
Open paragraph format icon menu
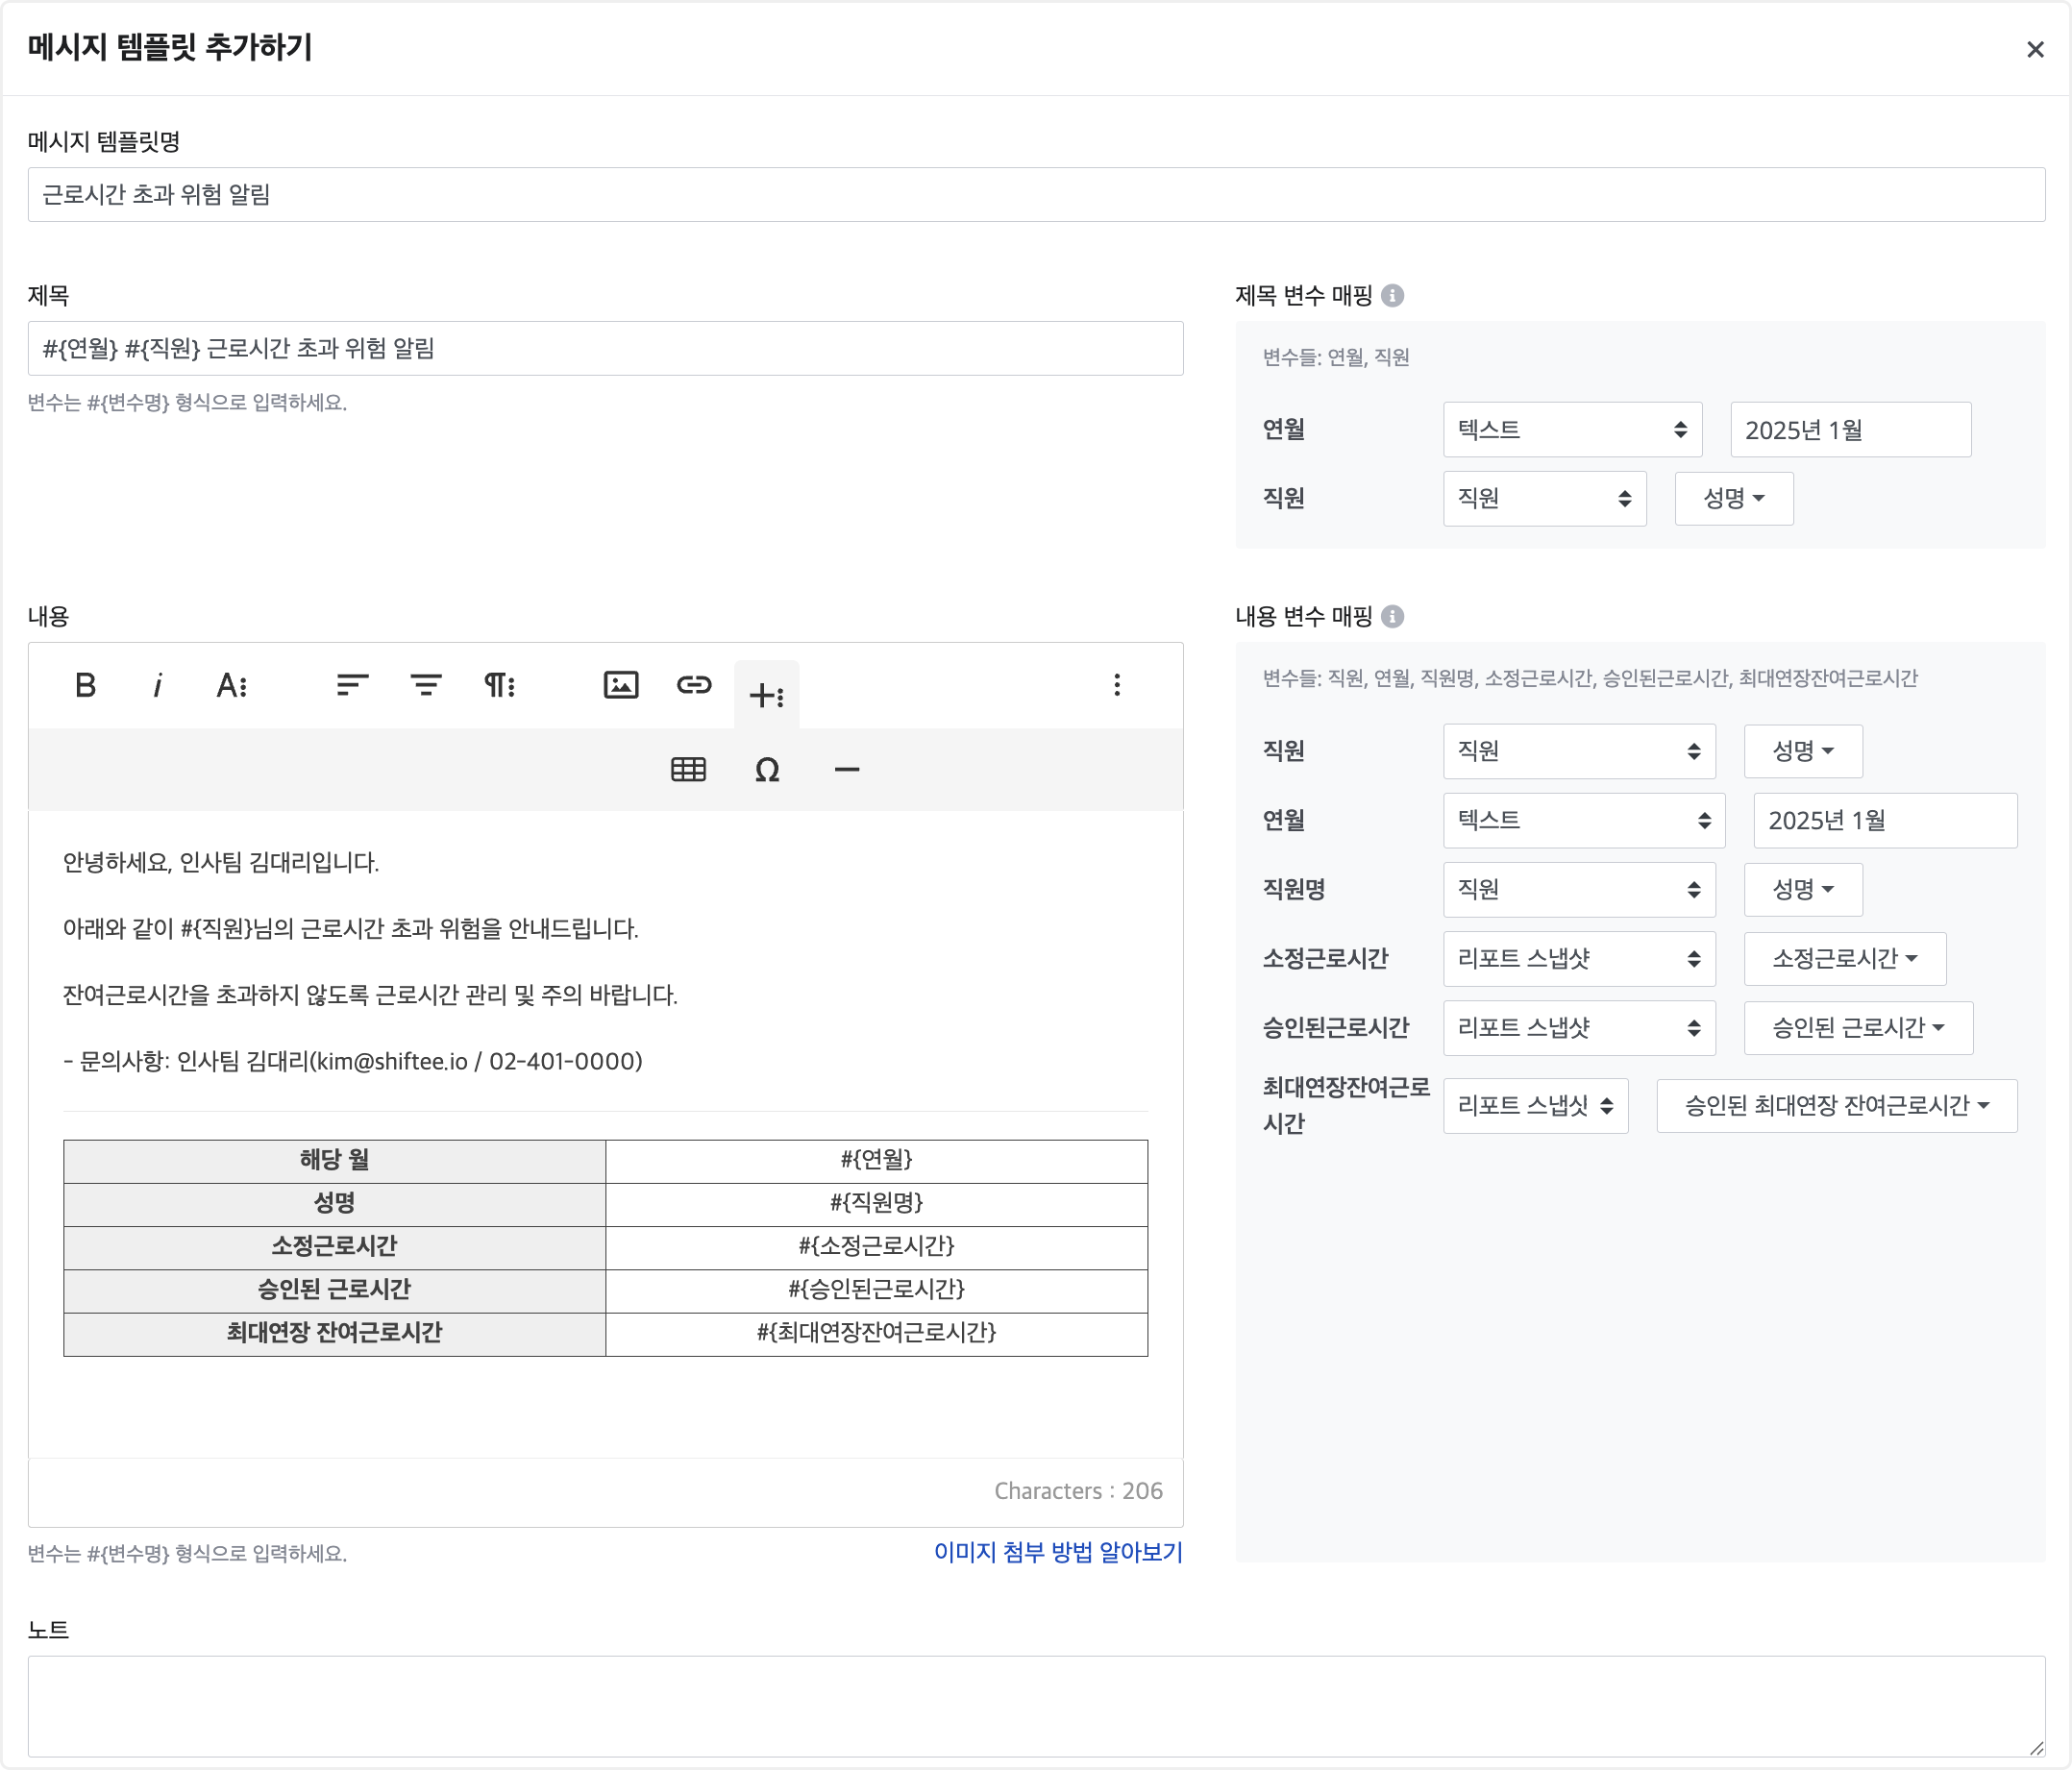click(499, 685)
